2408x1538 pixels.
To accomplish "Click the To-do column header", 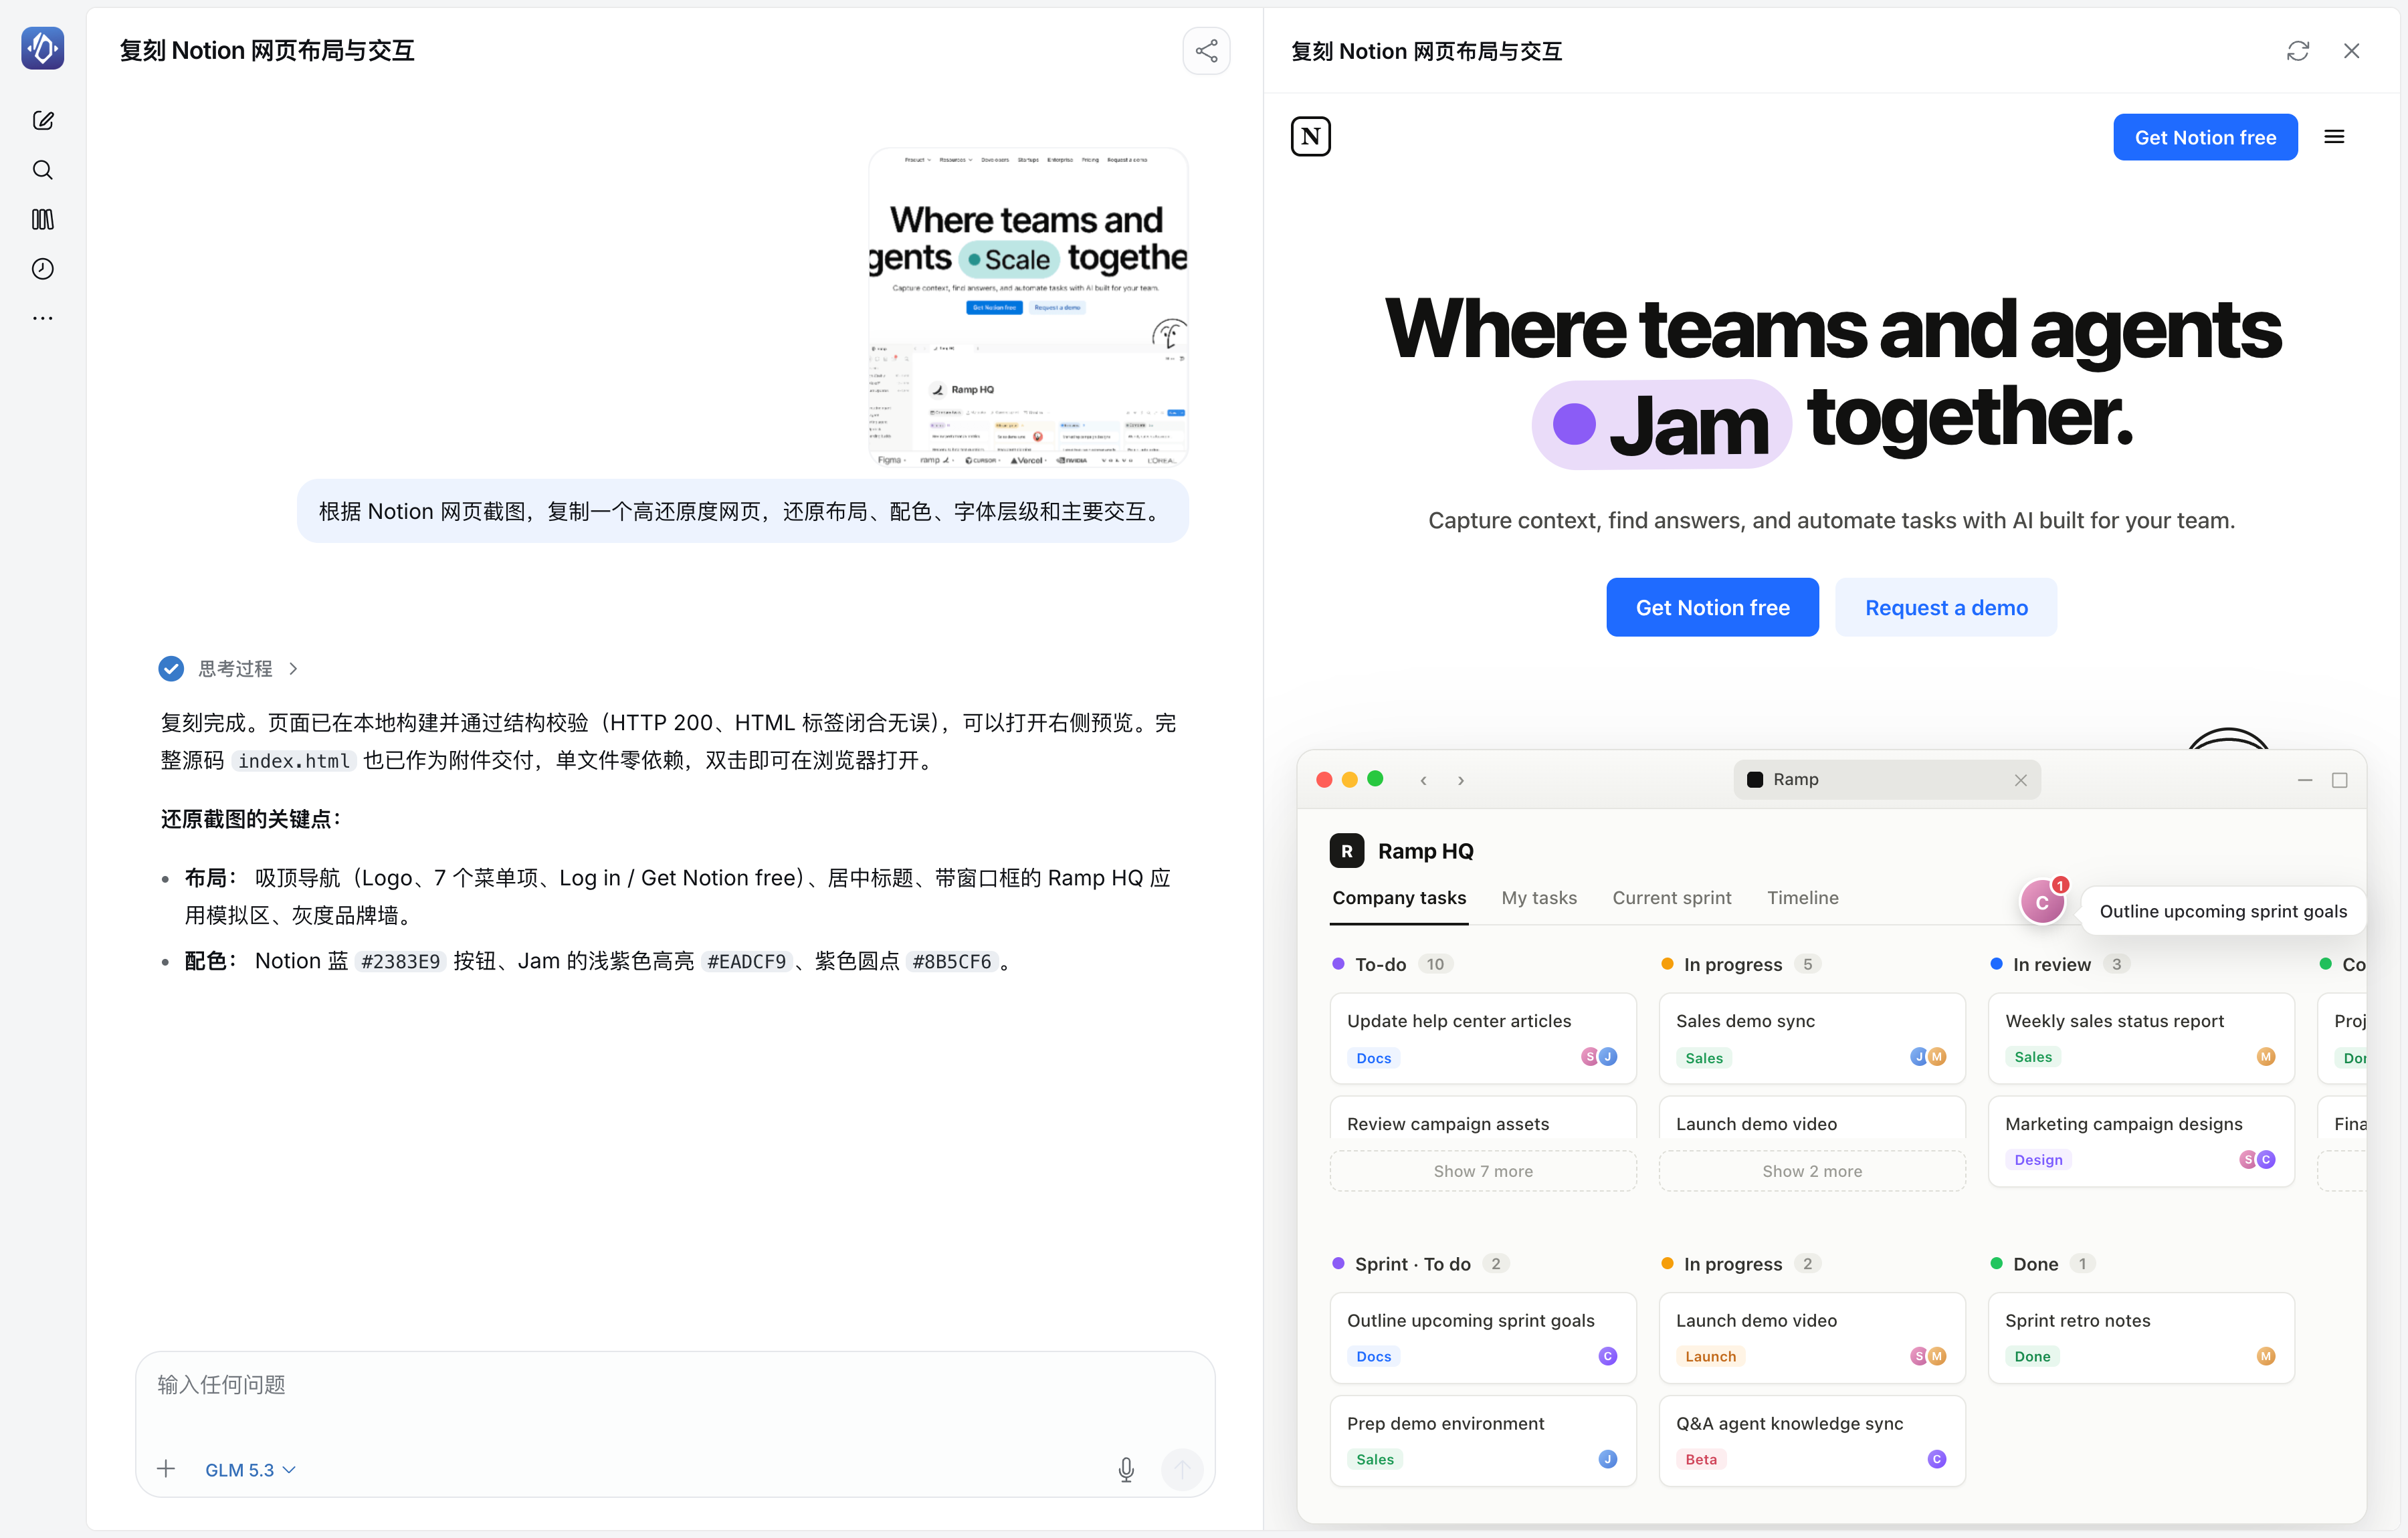I will pyautogui.click(x=1392, y=964).
